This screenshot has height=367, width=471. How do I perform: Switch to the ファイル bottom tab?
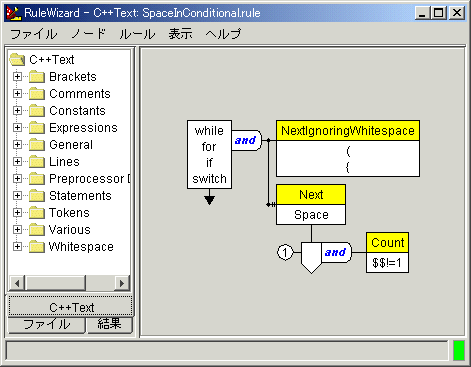pyautogui.click(x=46, y=324)
